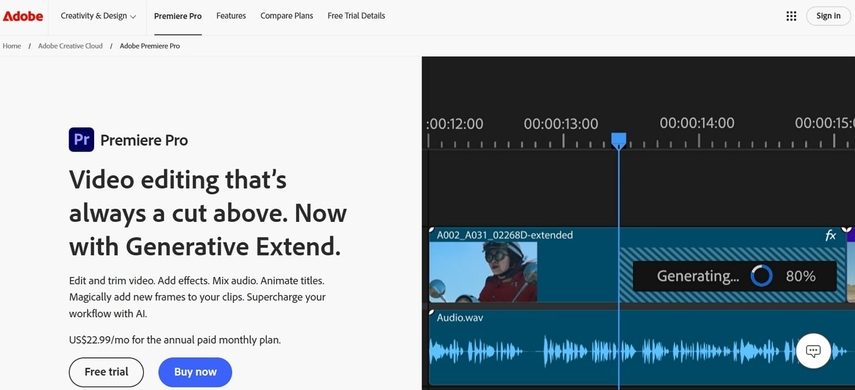Open Adobe Creative Cloud breadcrumb link
855x390 pixels.
pos(70,46)
